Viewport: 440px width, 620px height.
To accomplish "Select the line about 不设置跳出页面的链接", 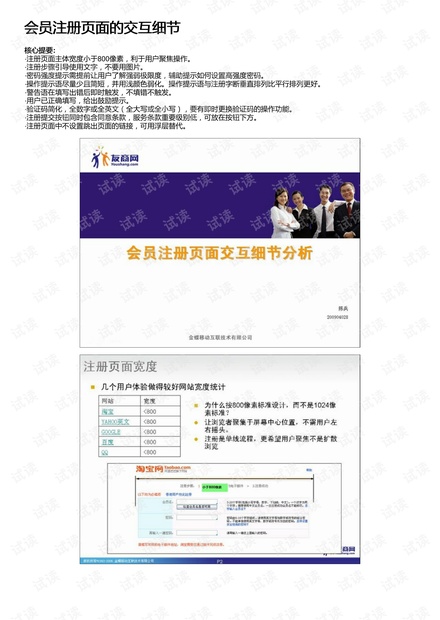I will 106,126.
